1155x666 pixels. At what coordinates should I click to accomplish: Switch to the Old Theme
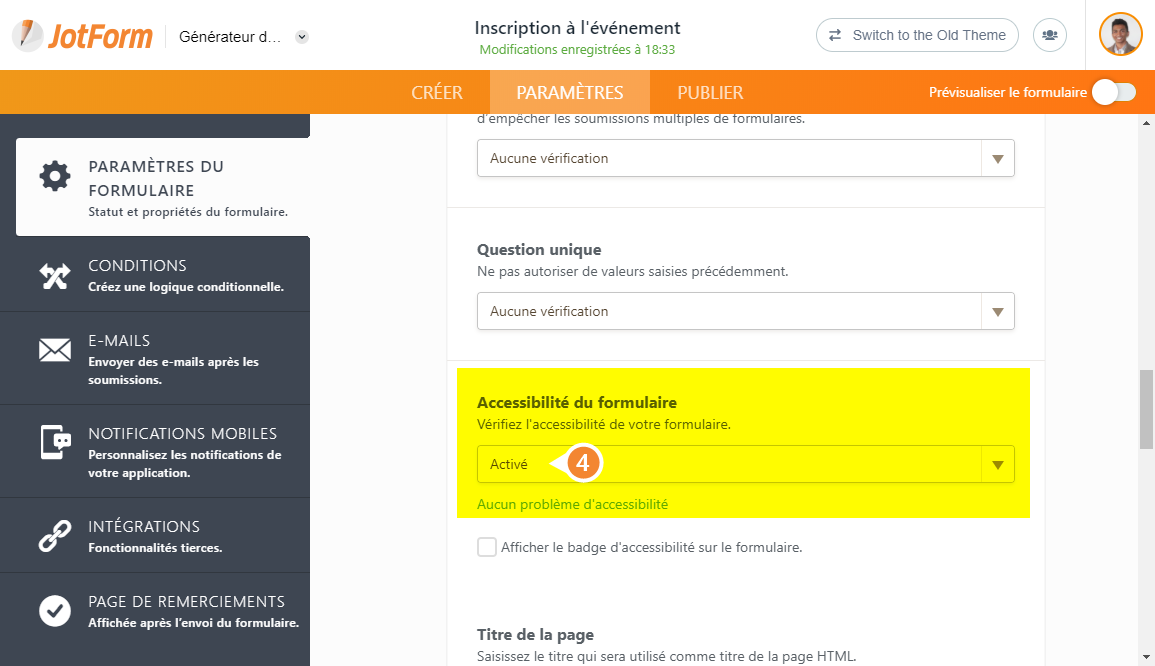pos(917,35)
